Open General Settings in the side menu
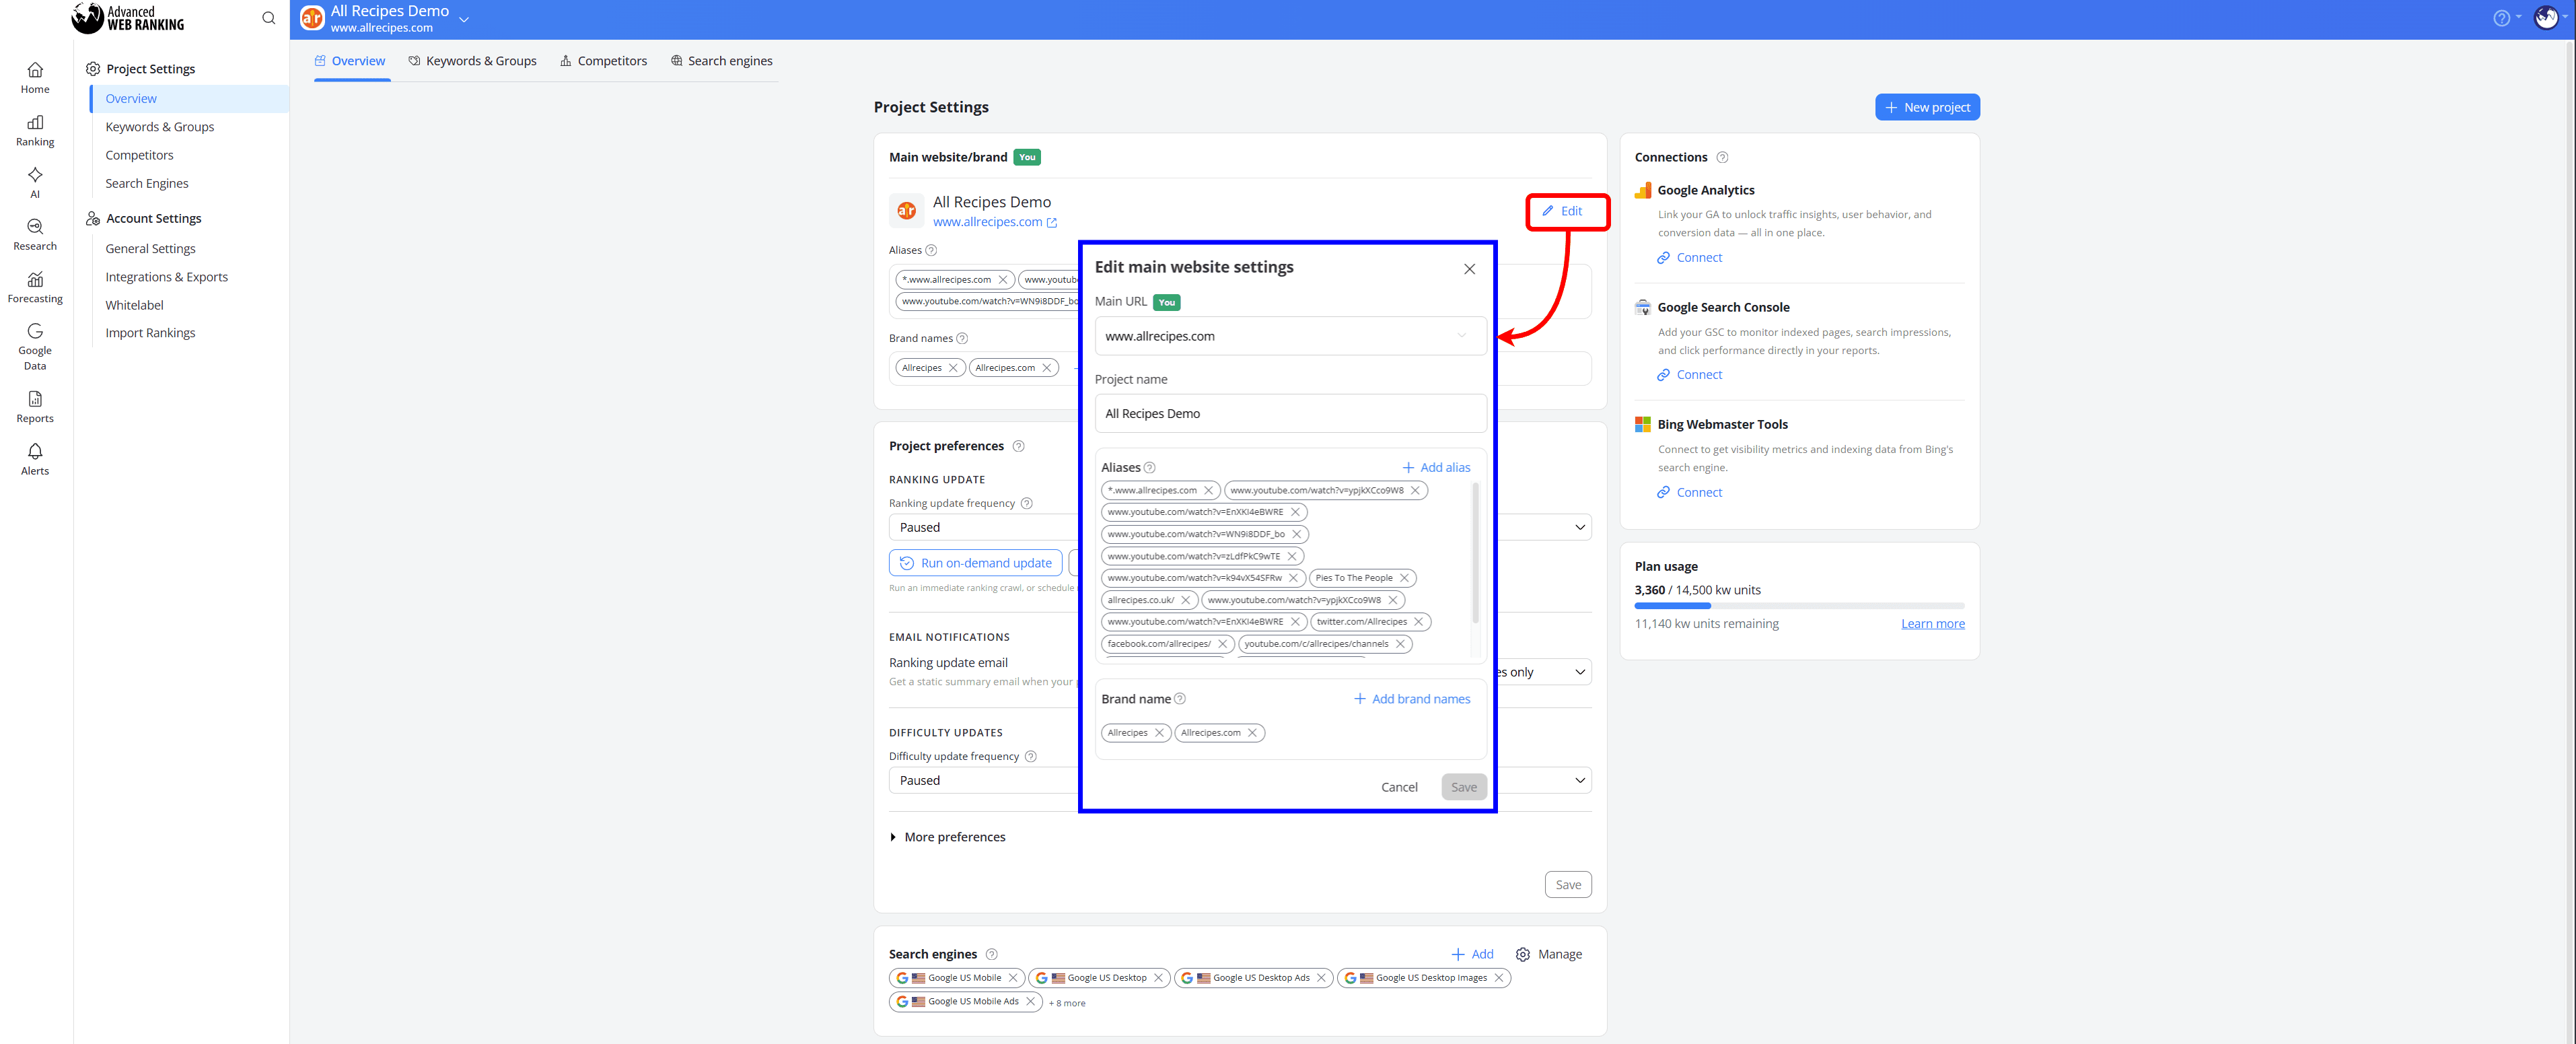2576x1044 pixels. tap(150, 249)
